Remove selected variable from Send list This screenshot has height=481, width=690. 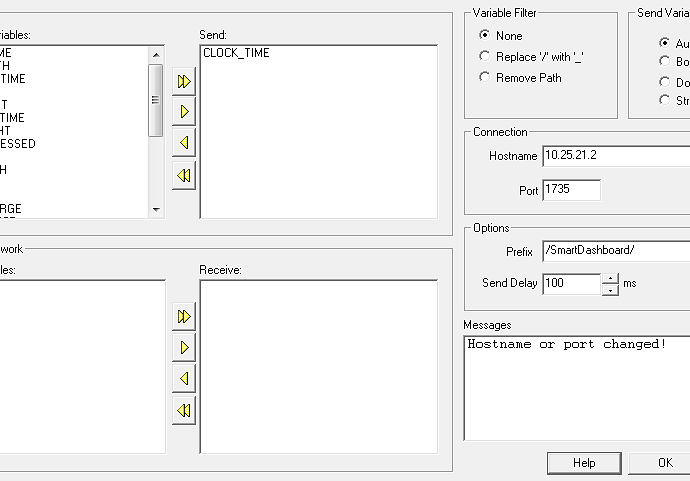click(184, 143)
